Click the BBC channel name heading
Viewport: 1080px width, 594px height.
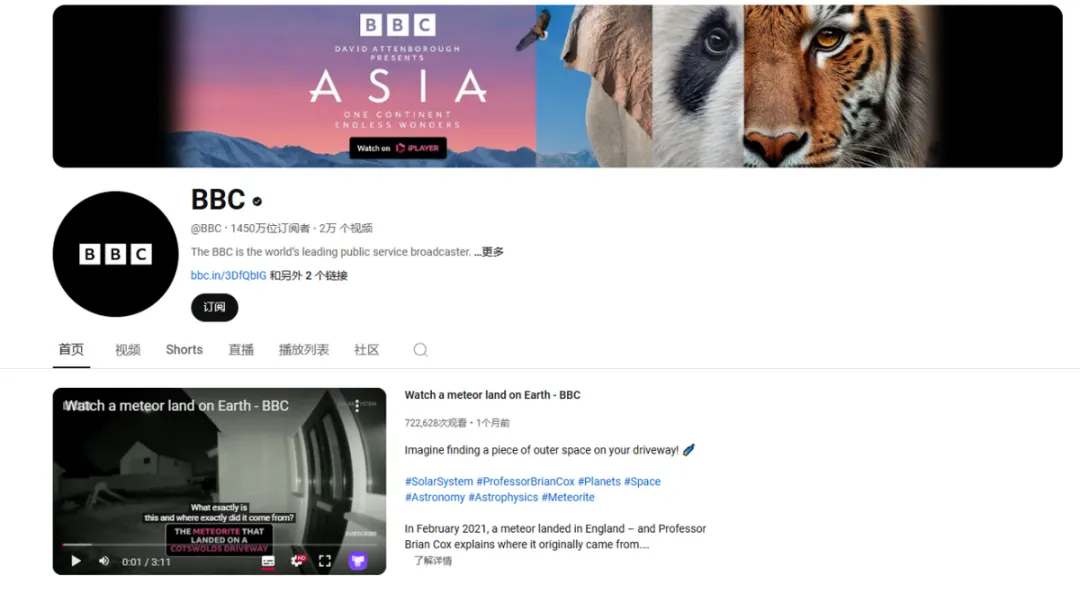[x=218, y=200]
